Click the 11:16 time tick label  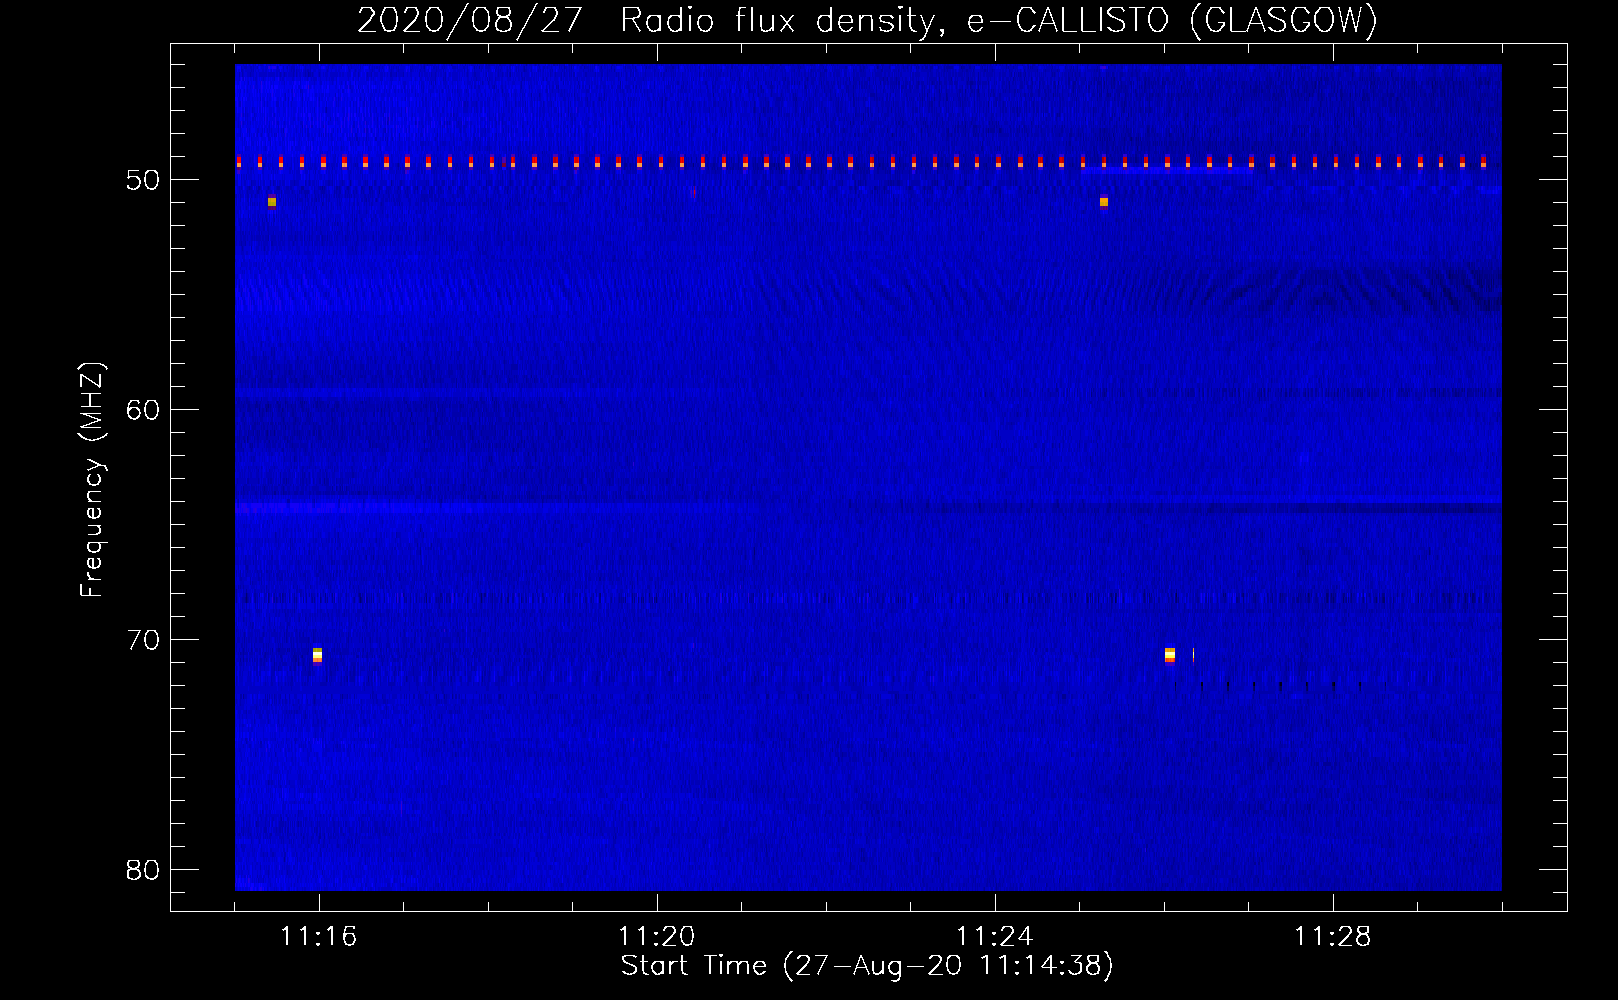[x=319, y=937]
